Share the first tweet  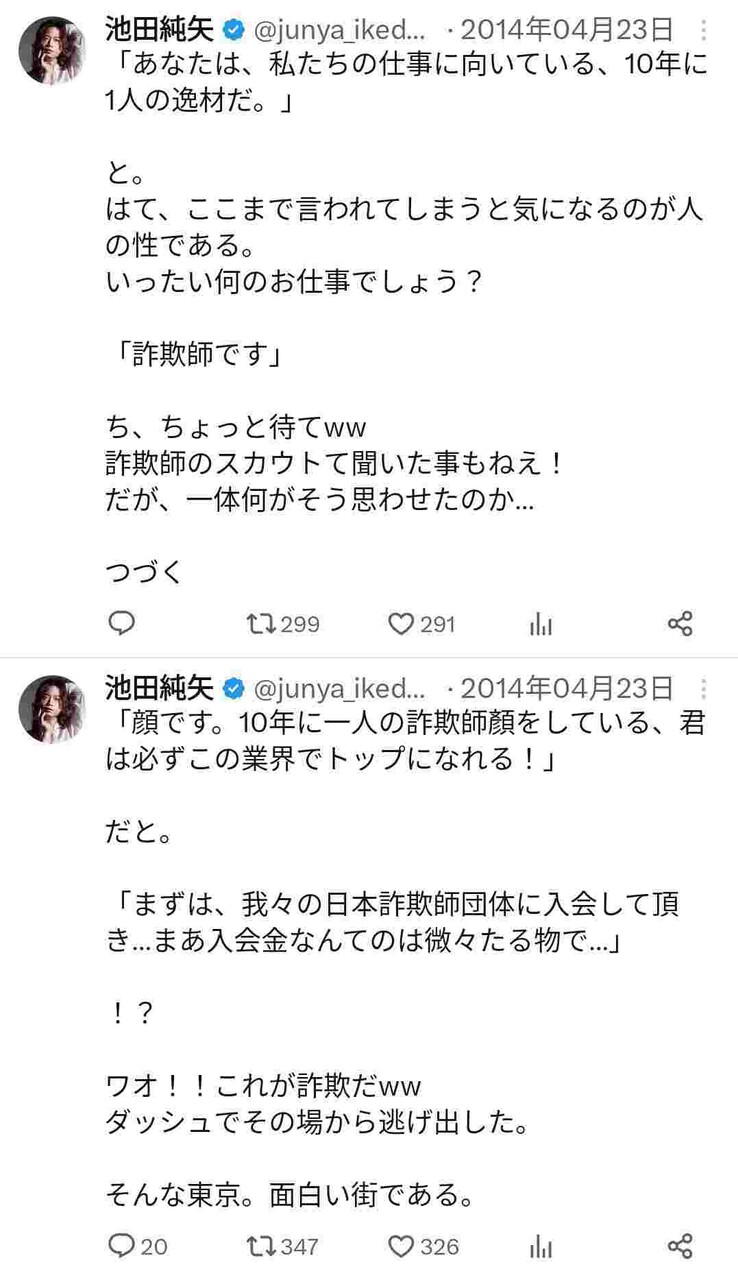click(x=680, y=624)
